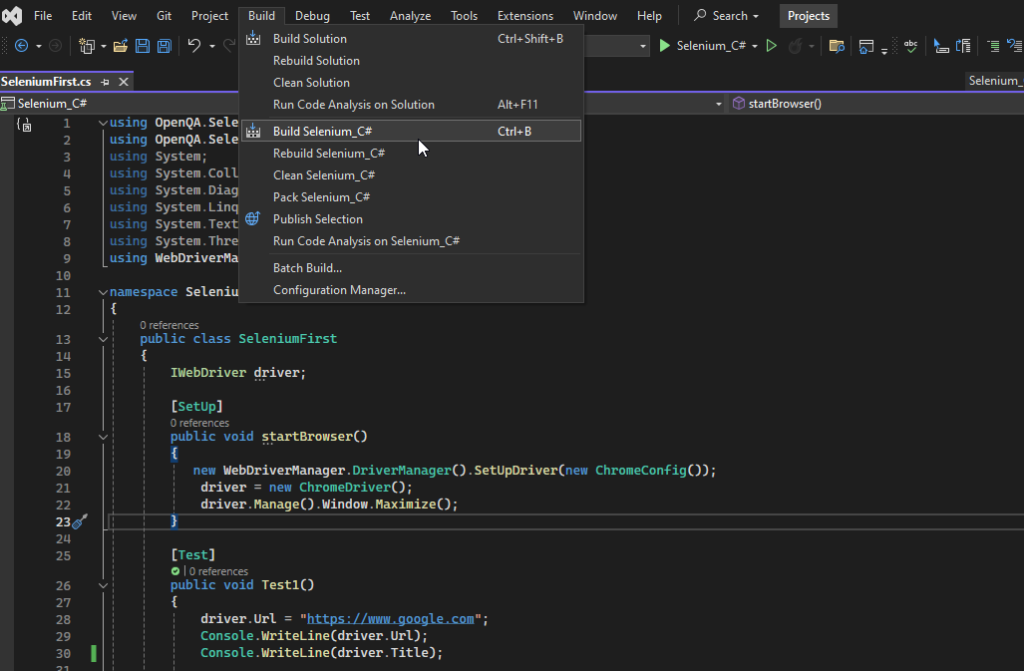Image resolution: width=1024 pixels, height=671 pixels.
Task: Open the Debug menu
Action: pos(311,15)
